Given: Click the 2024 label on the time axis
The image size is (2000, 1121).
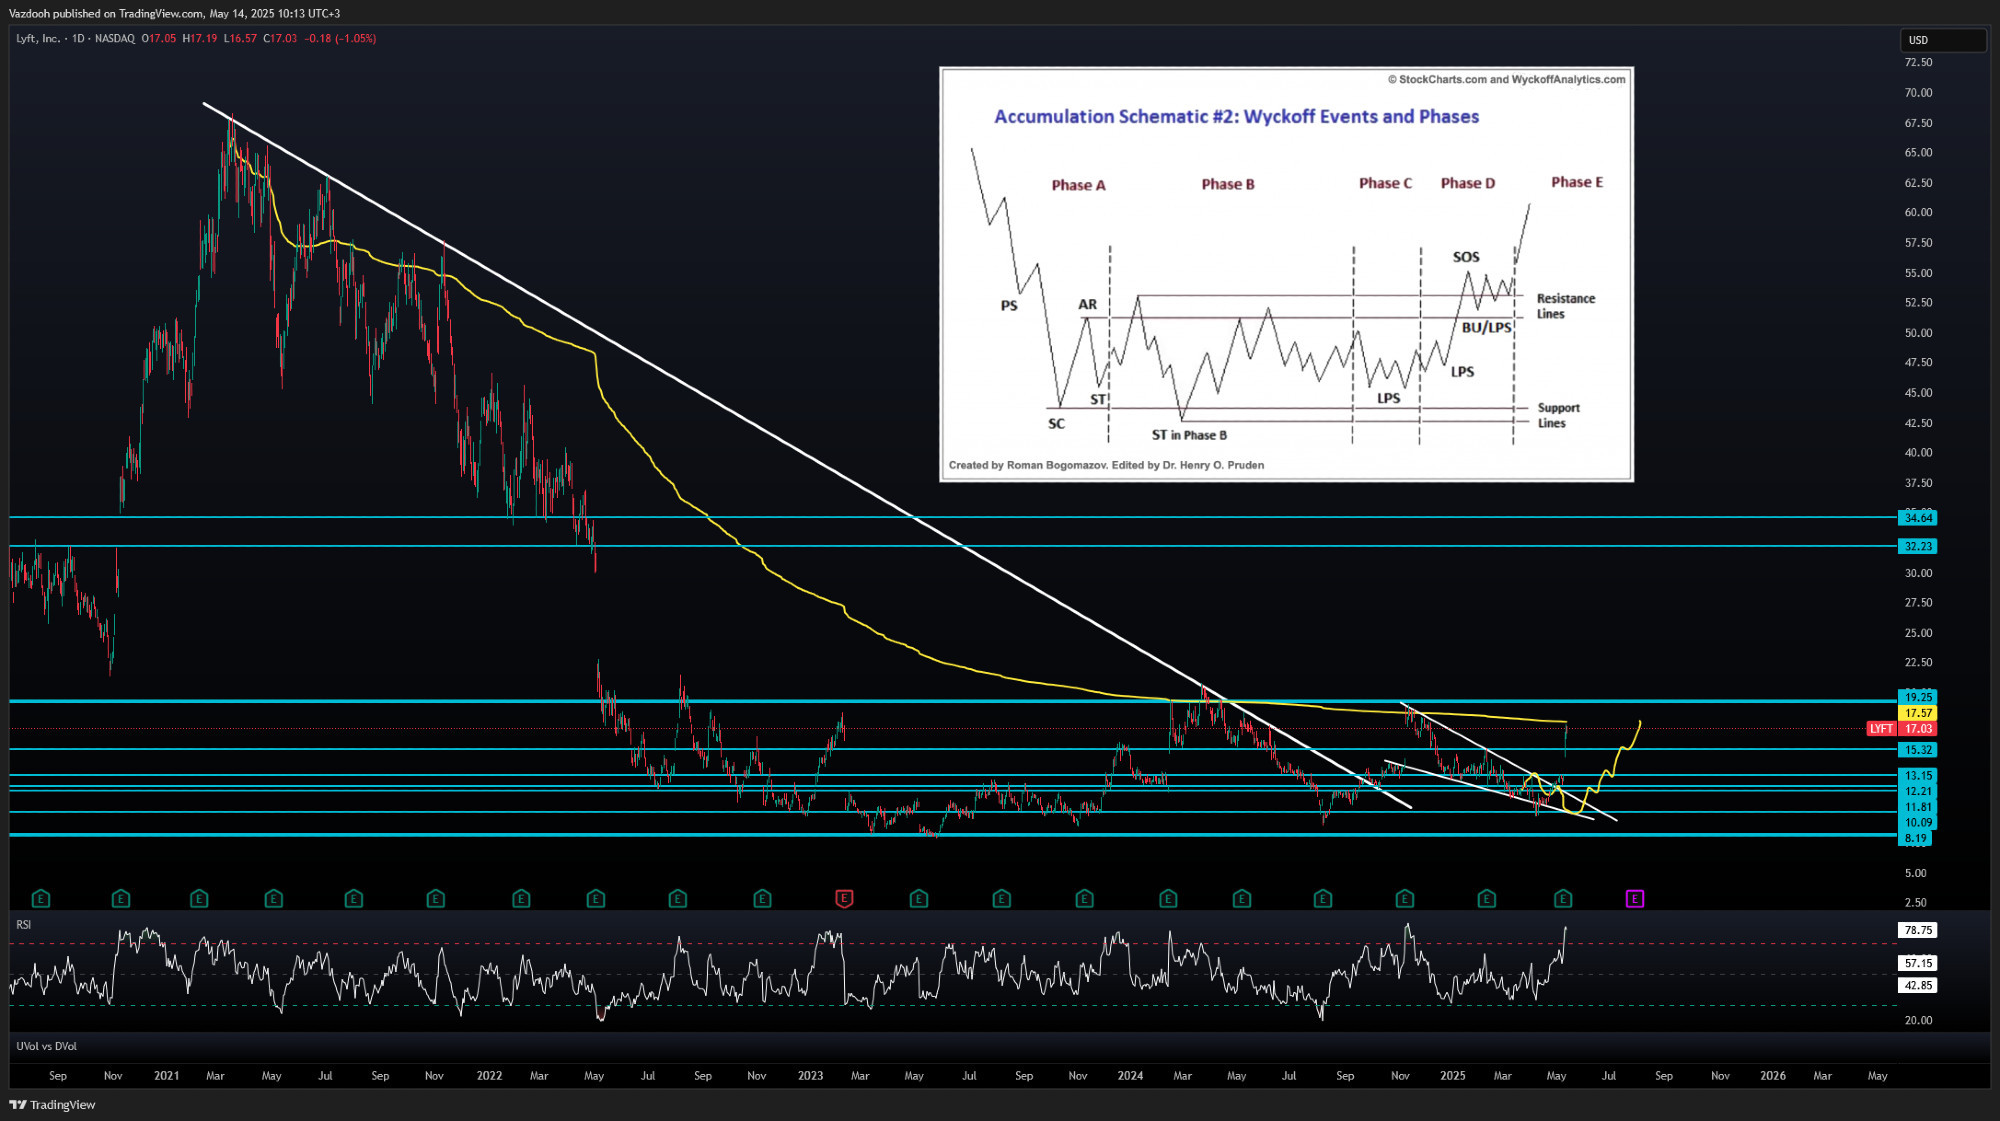Looking at the screenshot, I should tap(1130, 1076).
